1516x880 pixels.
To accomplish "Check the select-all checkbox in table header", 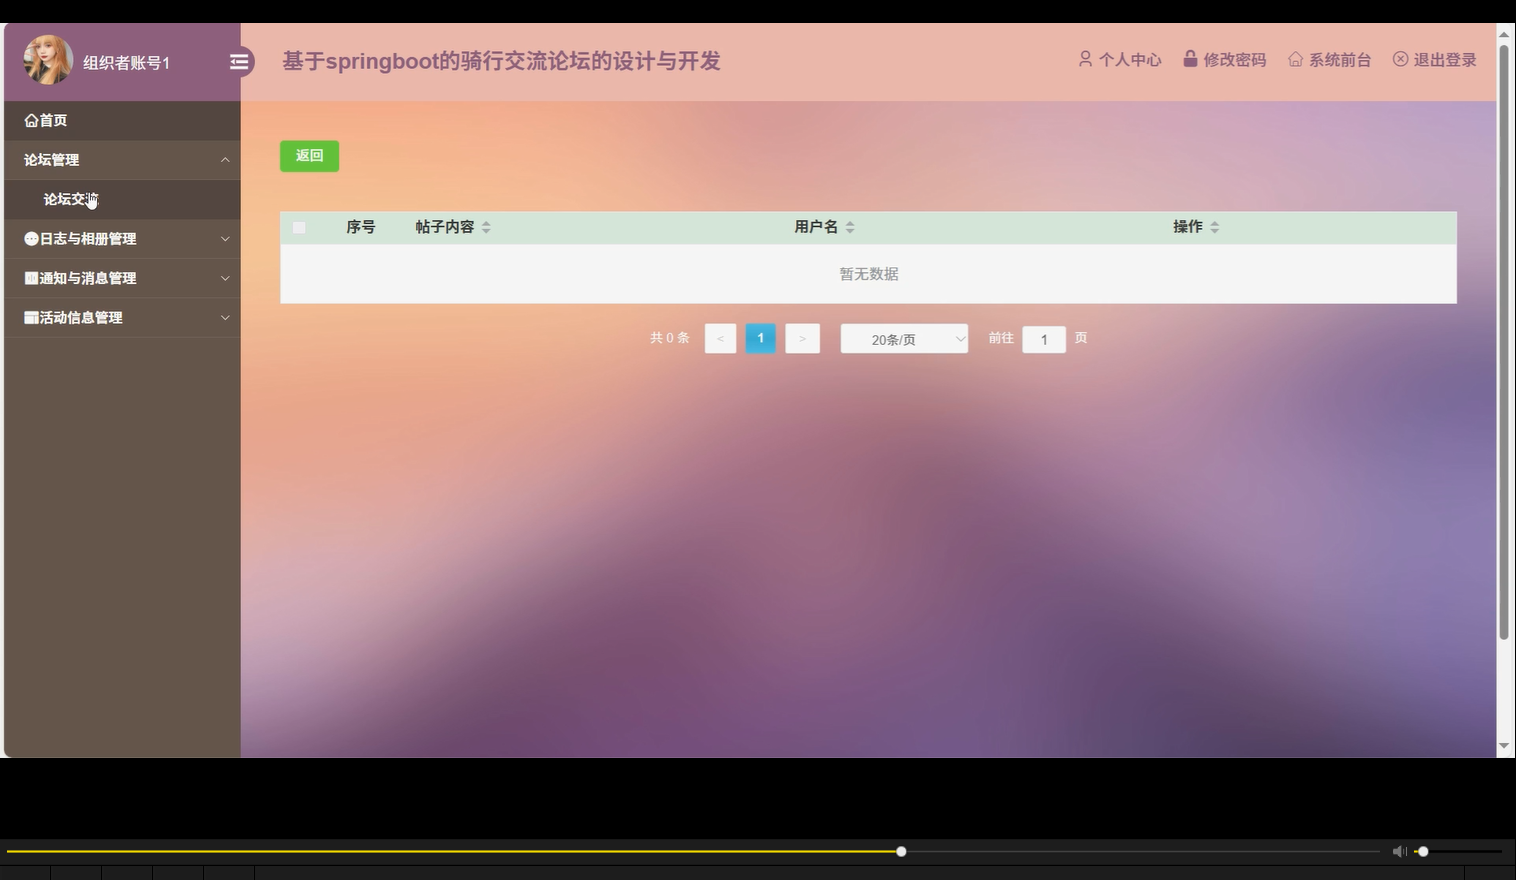I will [299, 228].
